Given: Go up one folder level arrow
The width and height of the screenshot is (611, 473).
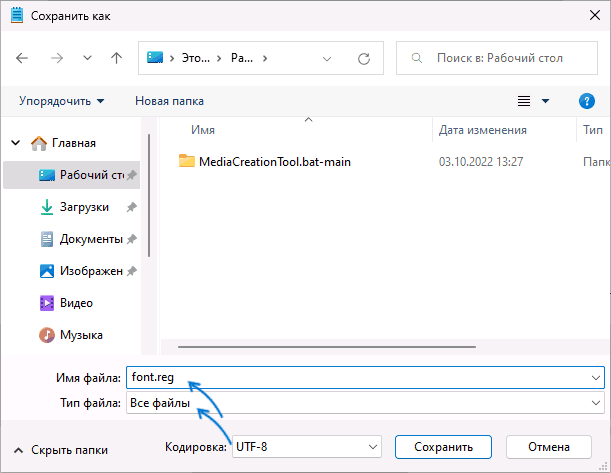Looking at the screenshot, I should click(116, 58).
